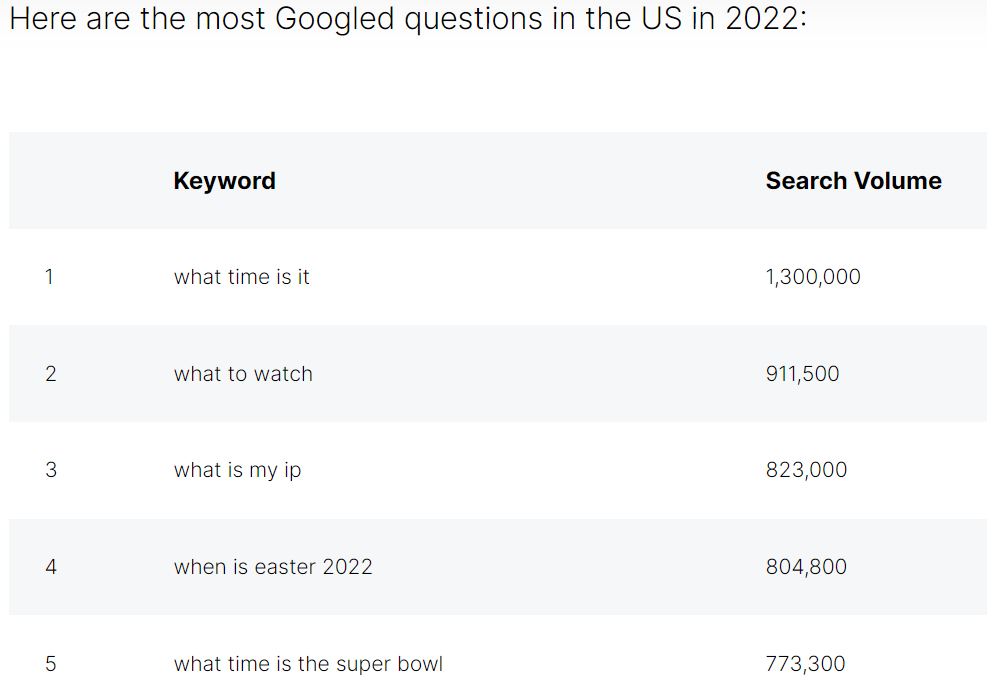Click the 911,500 search volume value

(803, 374)
